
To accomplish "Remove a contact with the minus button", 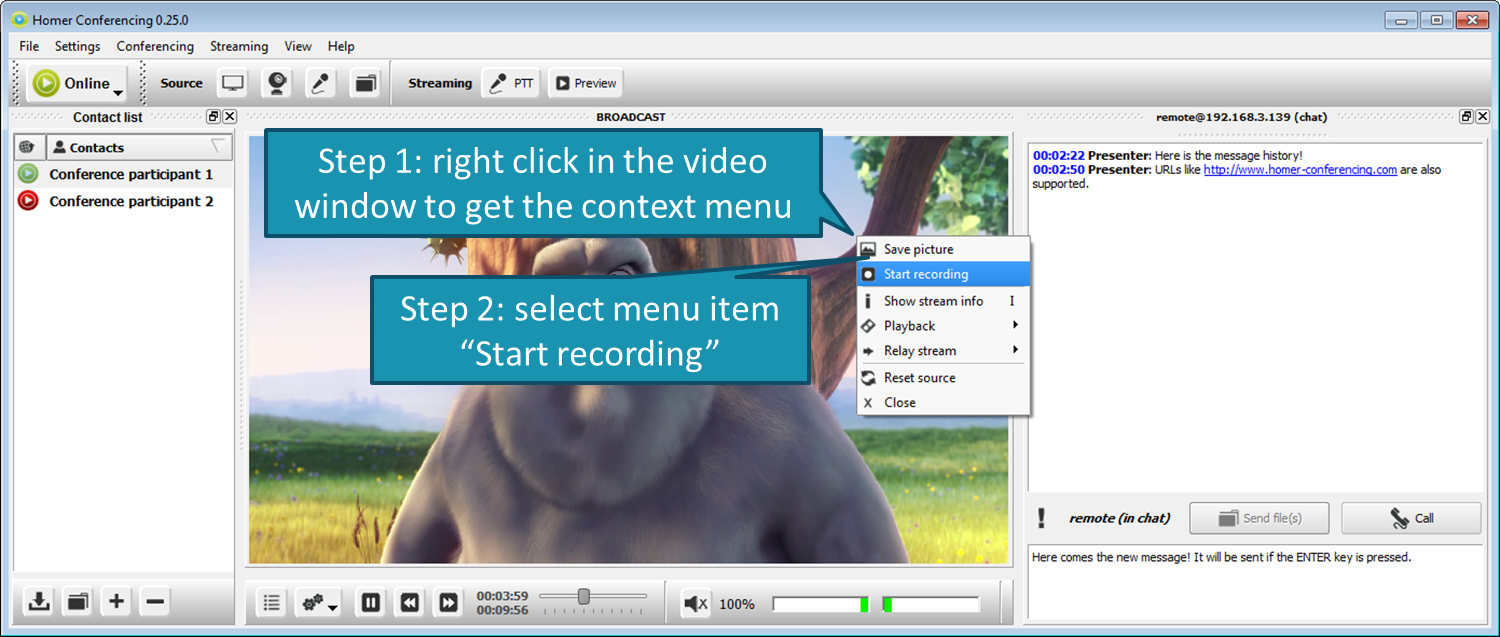I will (x=155, y=602).
